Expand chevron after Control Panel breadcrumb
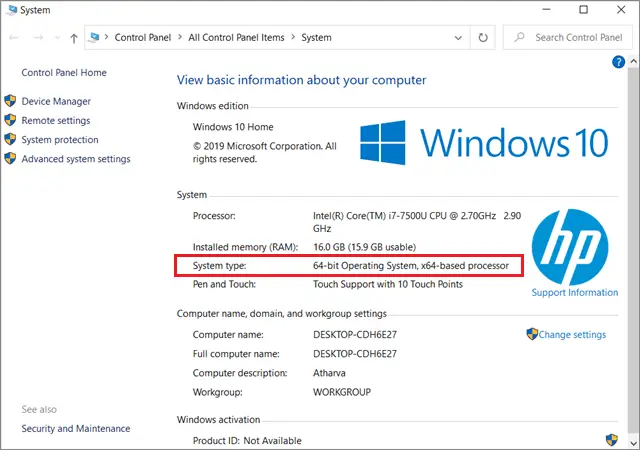This screenshot has width=640, height=450. point(180,37)
